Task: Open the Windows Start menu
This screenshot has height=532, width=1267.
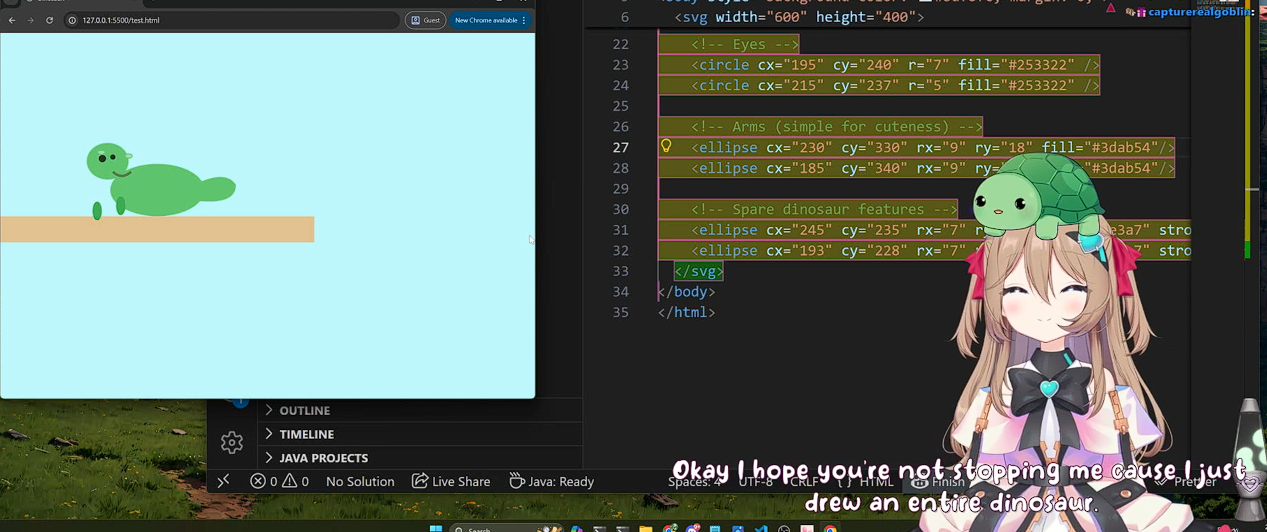Action: pos(436,528)
